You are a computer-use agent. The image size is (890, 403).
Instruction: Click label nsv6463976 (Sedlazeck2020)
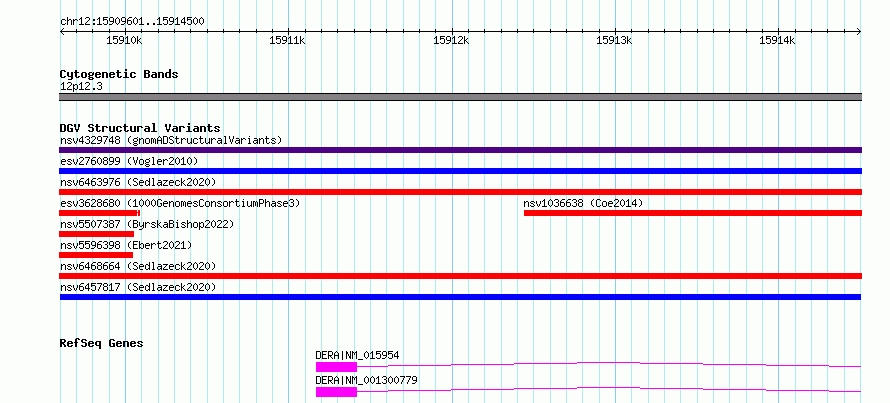138,182
